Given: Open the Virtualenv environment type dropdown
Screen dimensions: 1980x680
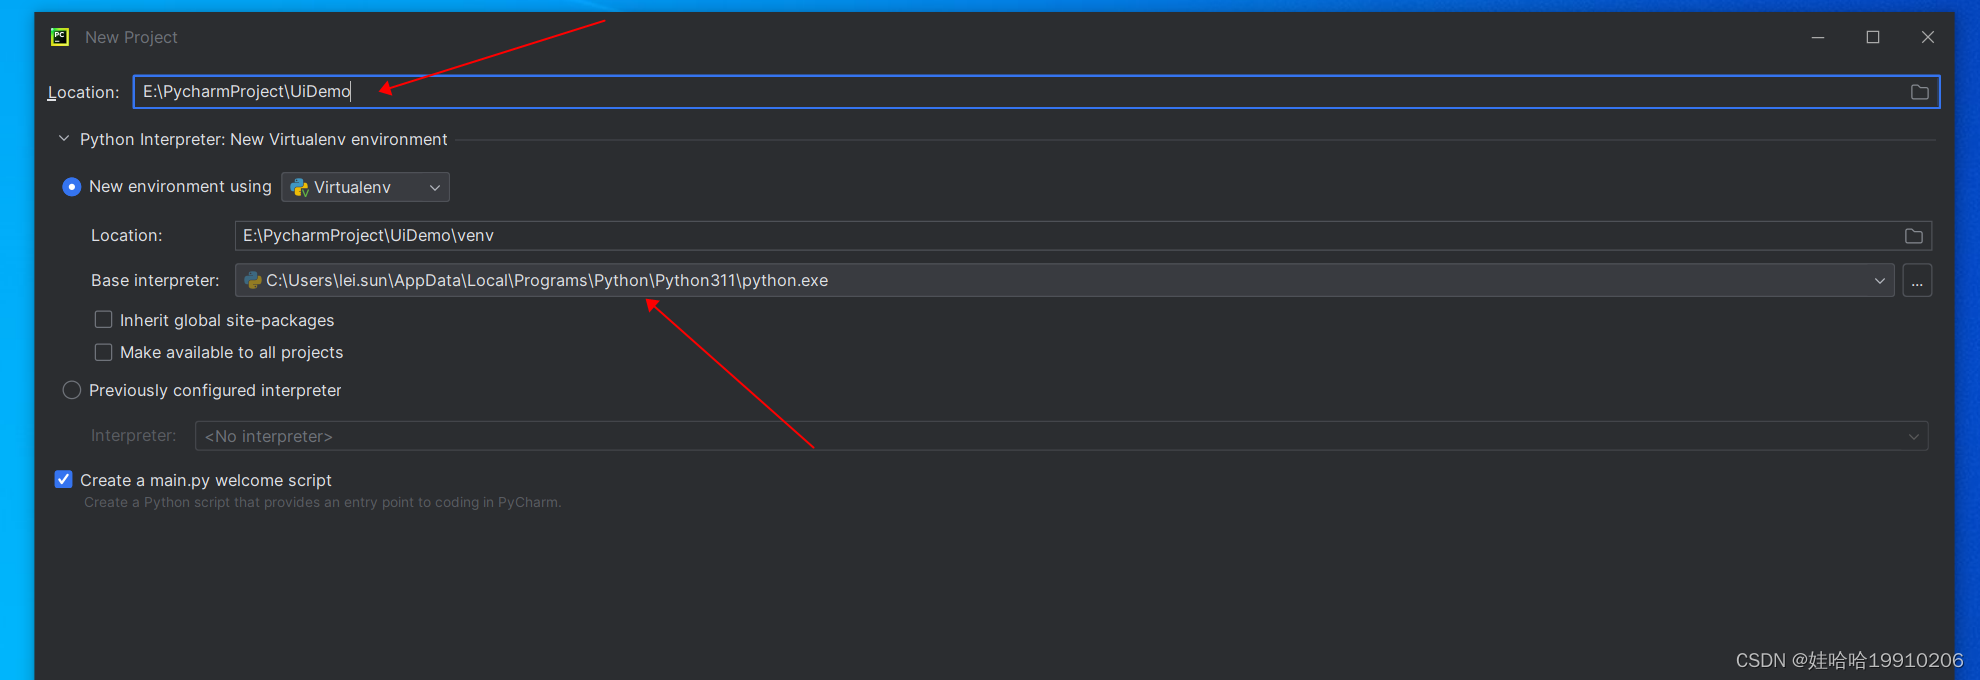Looking at the screenshot, I should 365,187.
